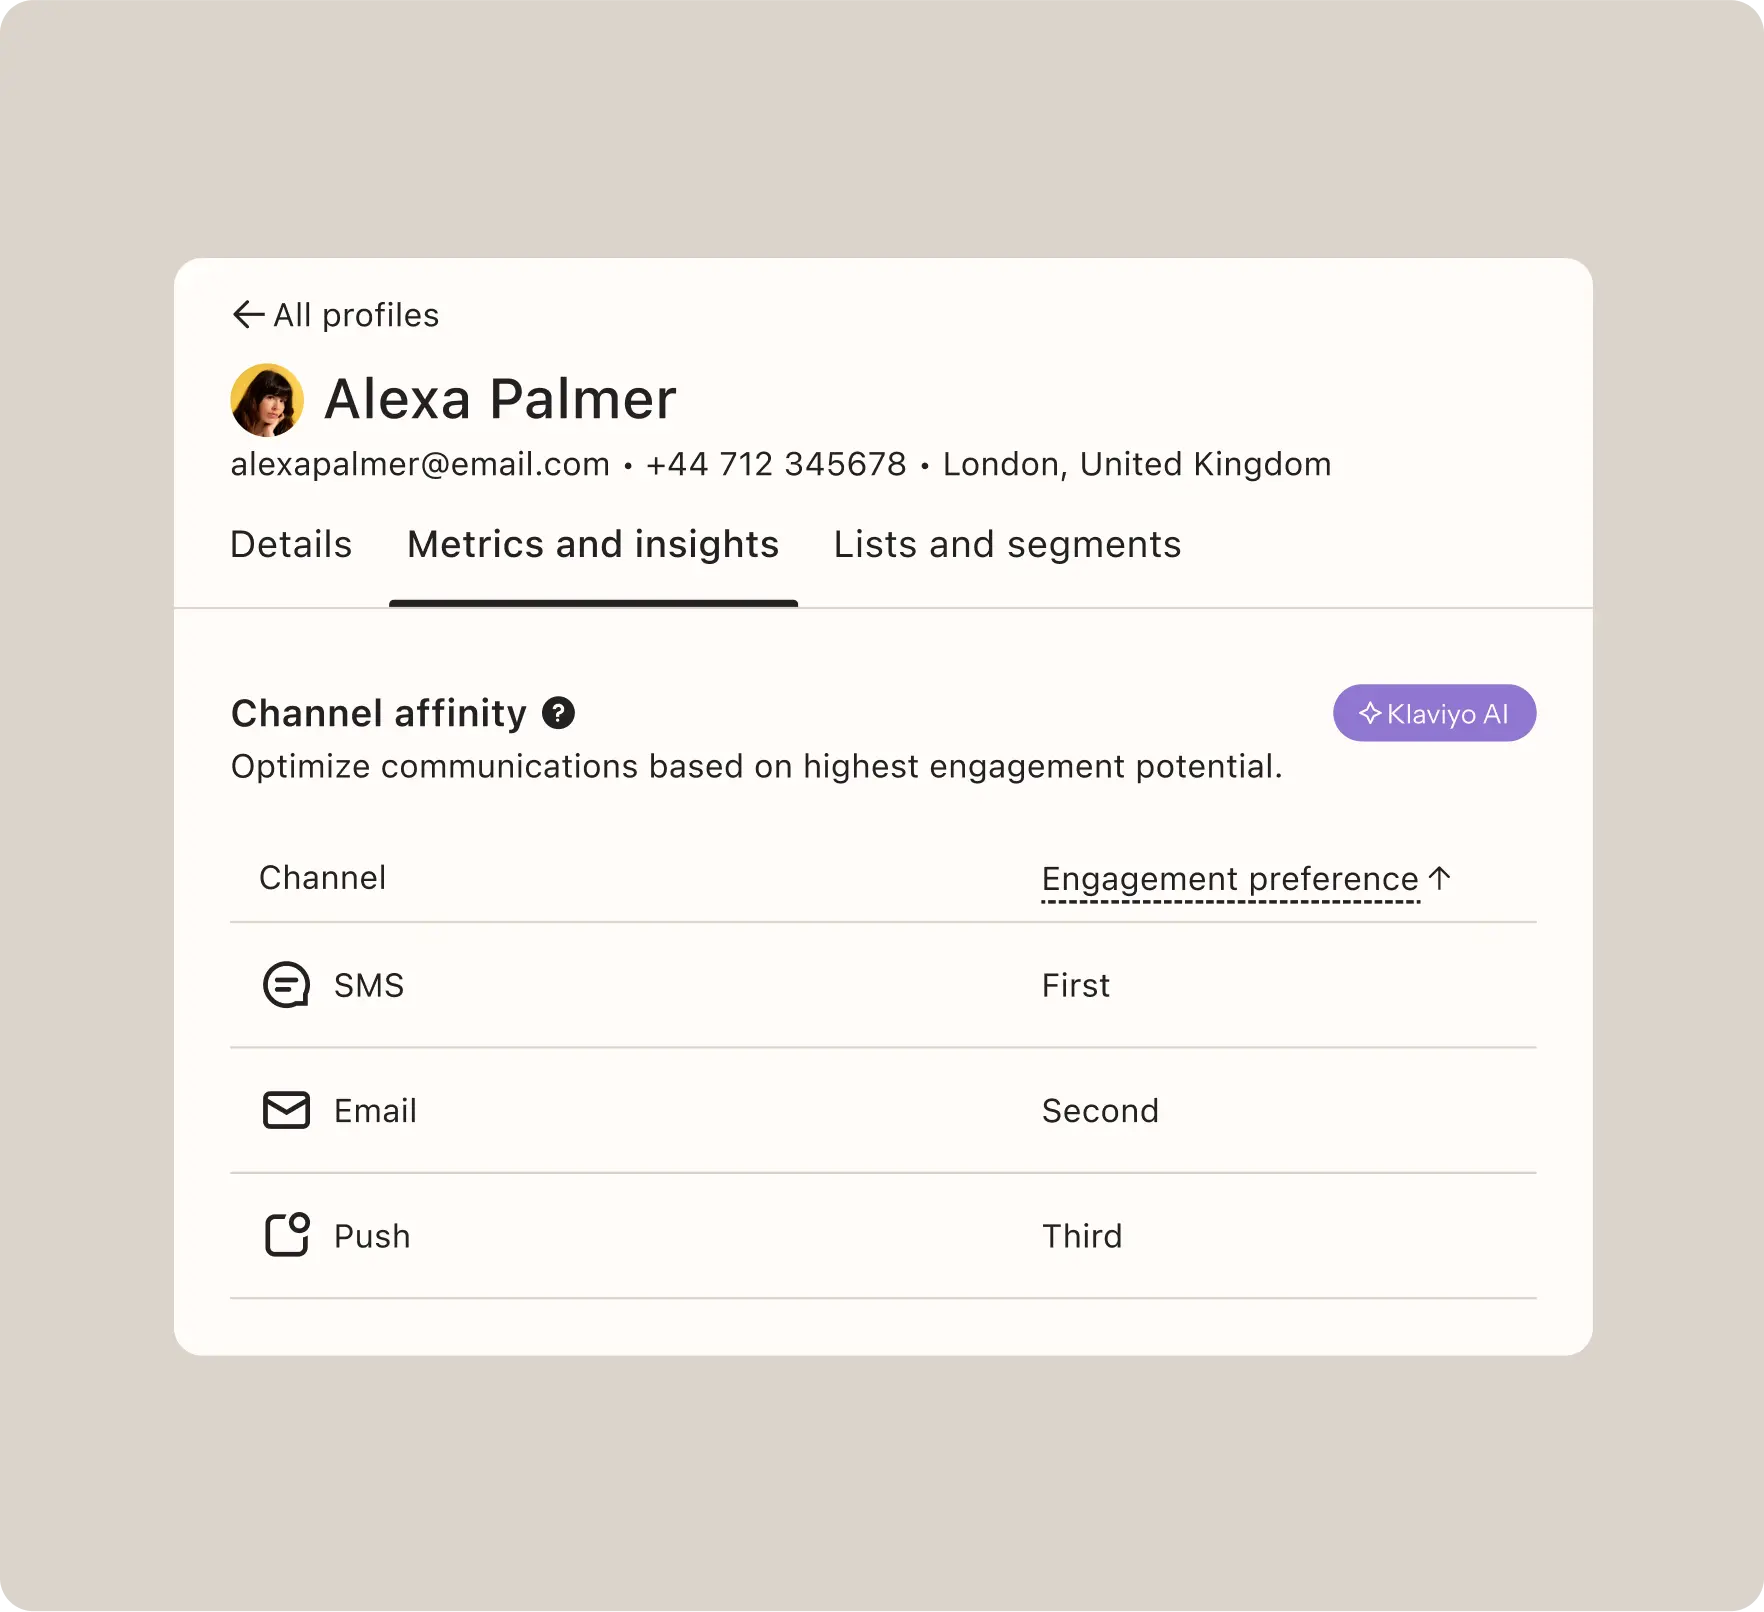Click Alexa Palmer's profile avatar
Screen dimensions: 1764x1612
pos(267,400)
